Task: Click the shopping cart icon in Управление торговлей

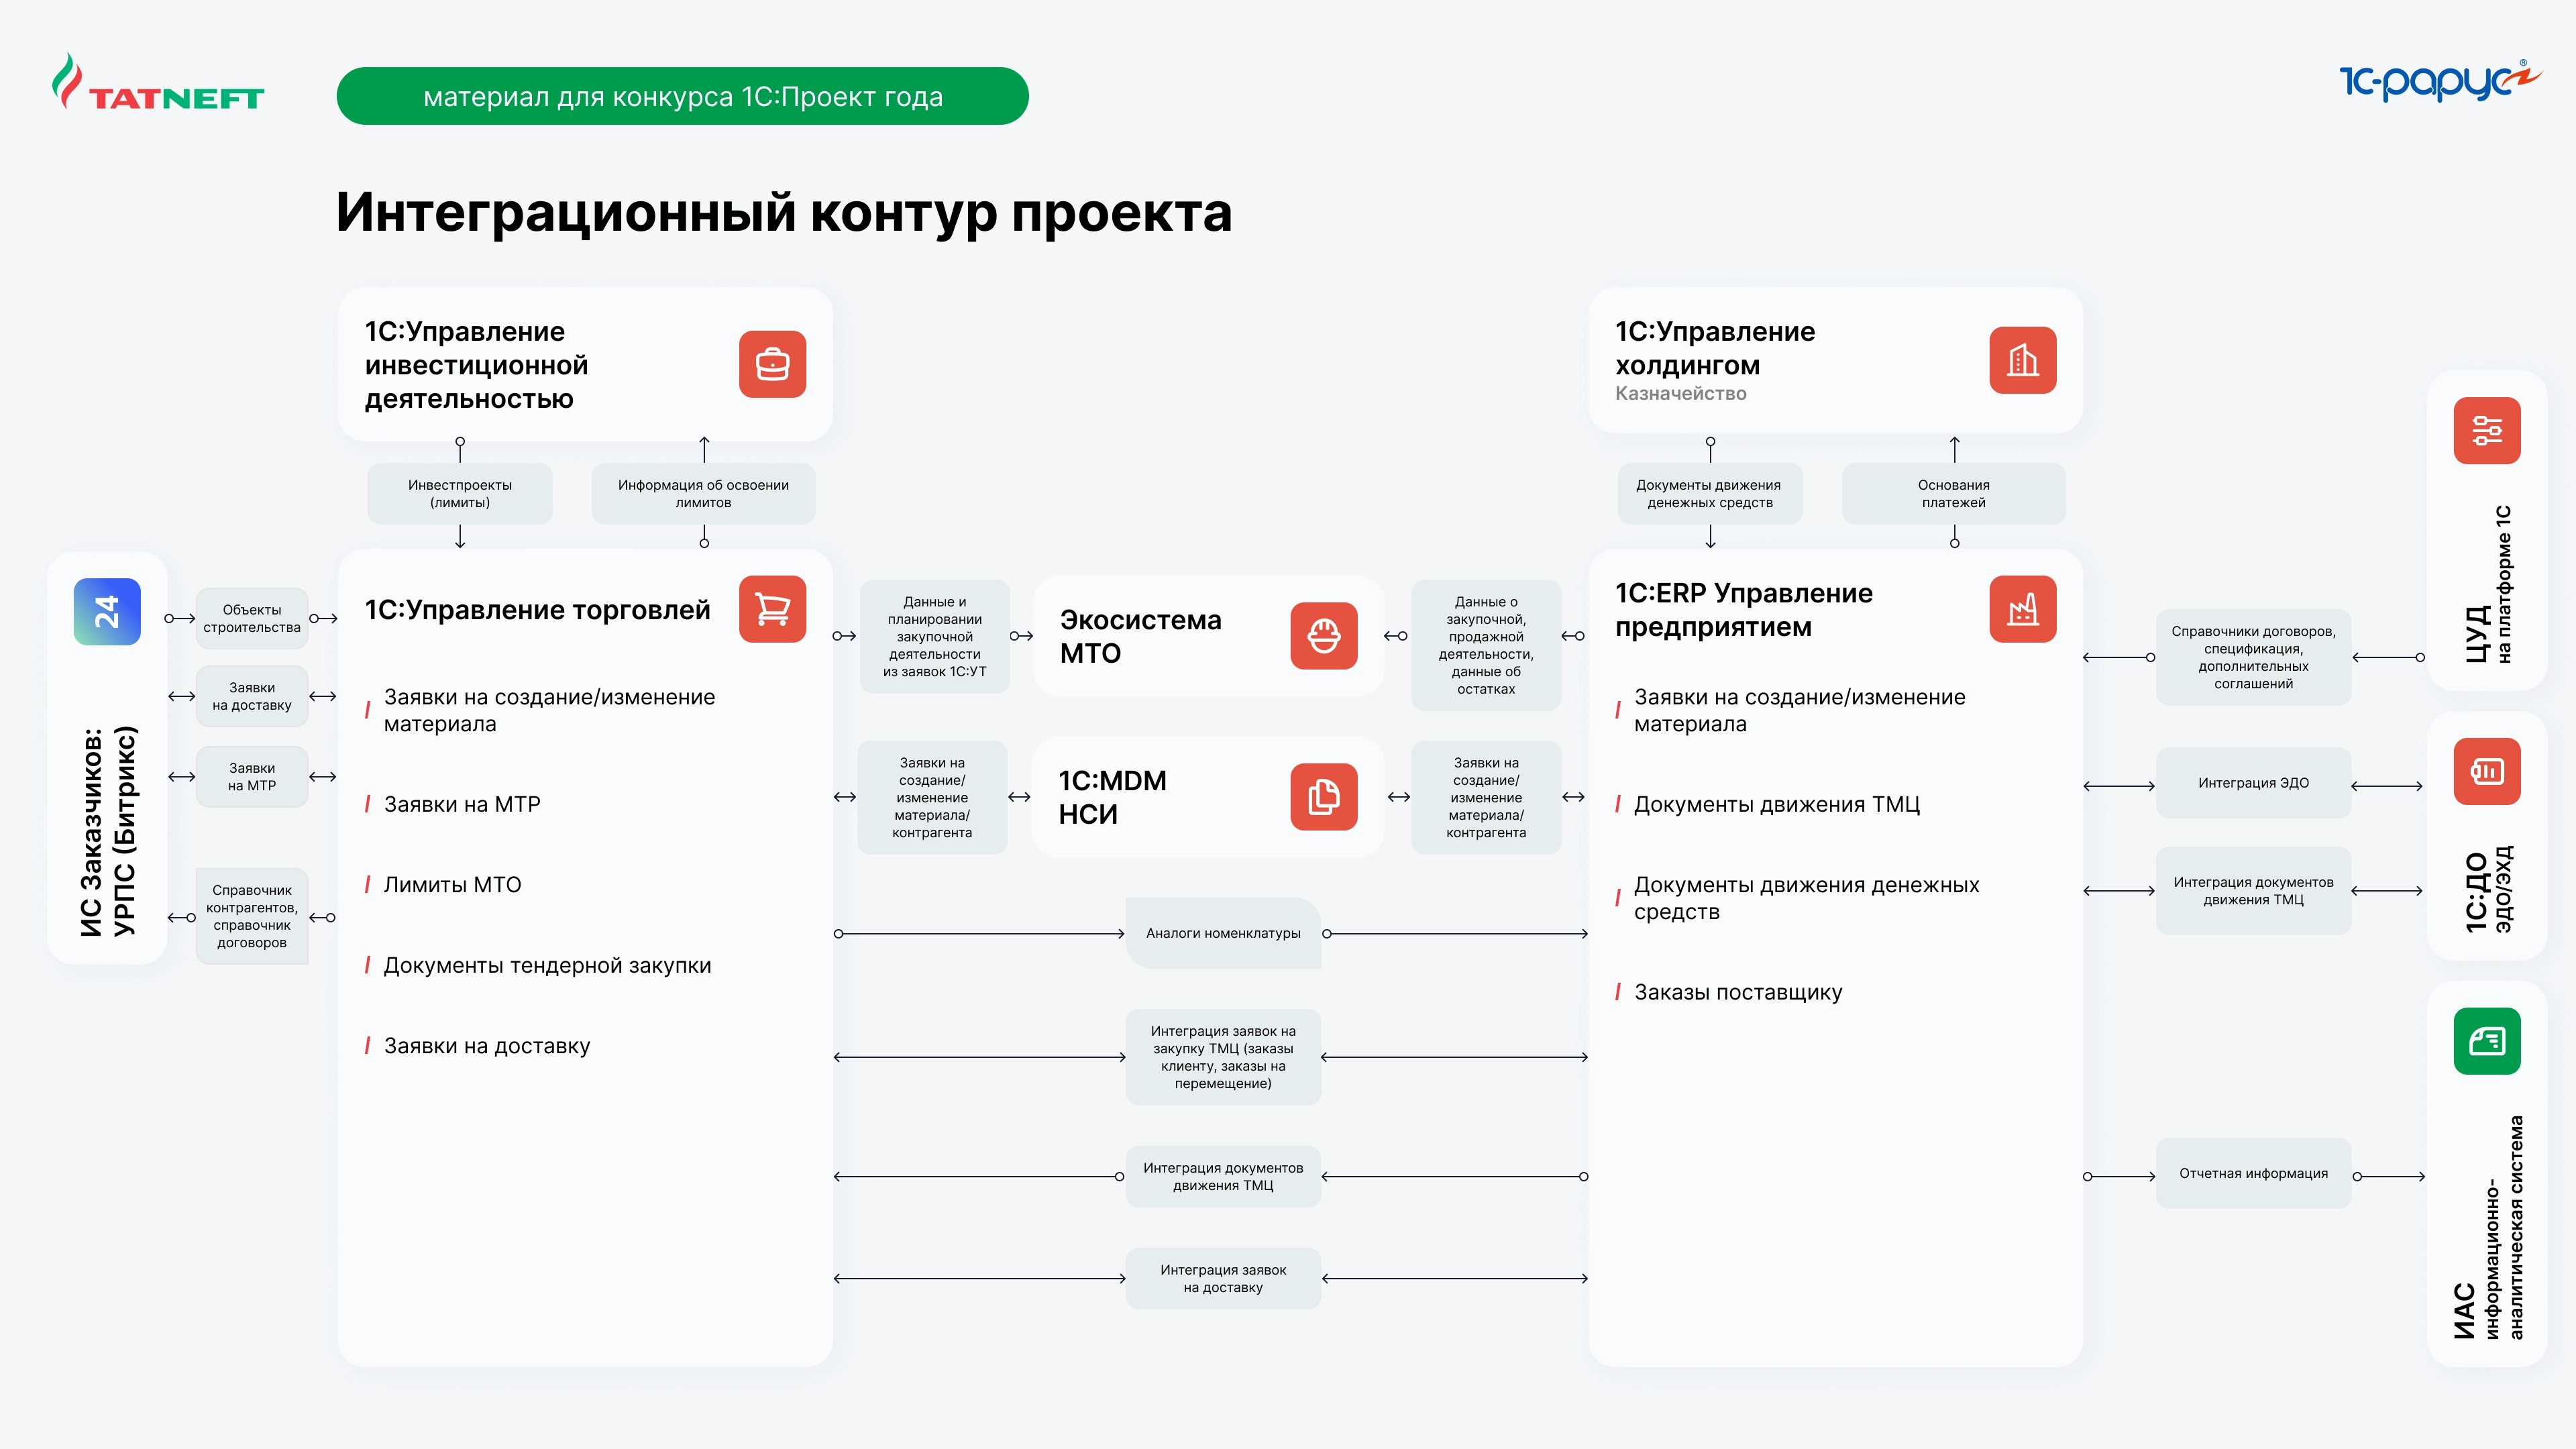Action: [x=772, y=608]
